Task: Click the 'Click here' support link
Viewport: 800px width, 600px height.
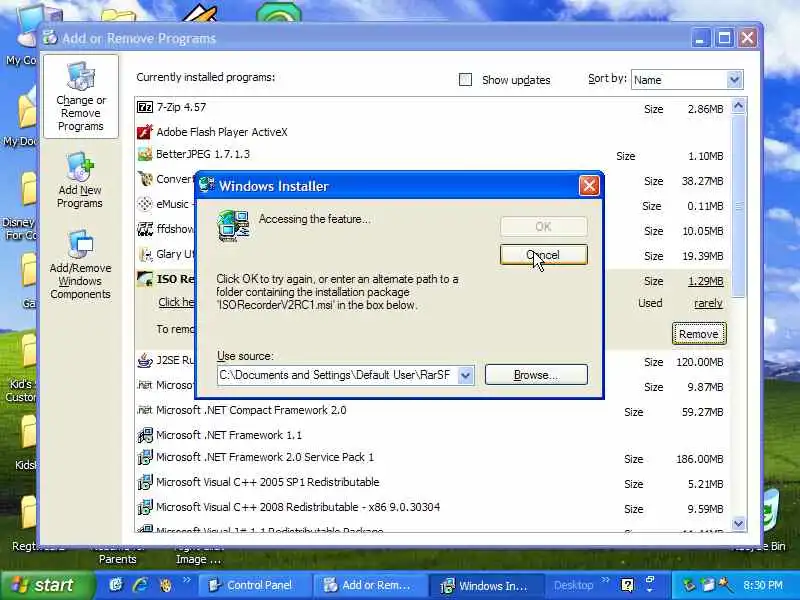Action: (177, 302)
